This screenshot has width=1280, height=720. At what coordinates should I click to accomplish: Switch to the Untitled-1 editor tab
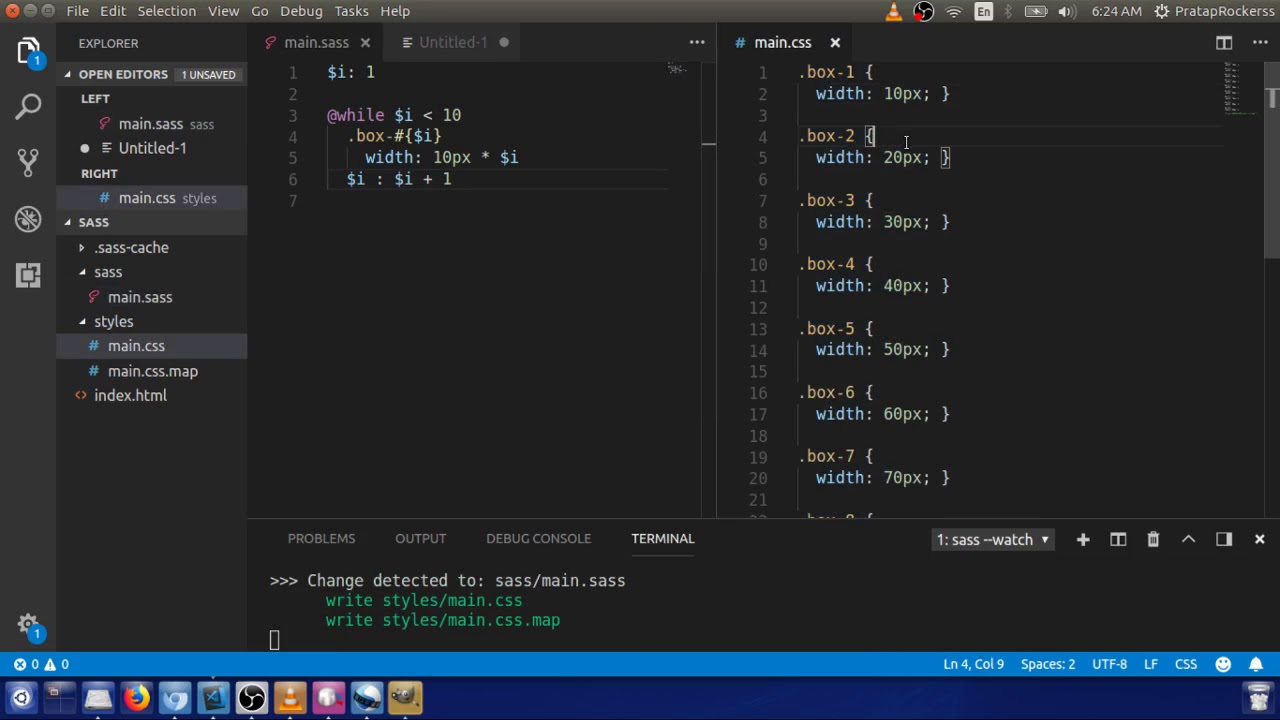coord(453,42)
